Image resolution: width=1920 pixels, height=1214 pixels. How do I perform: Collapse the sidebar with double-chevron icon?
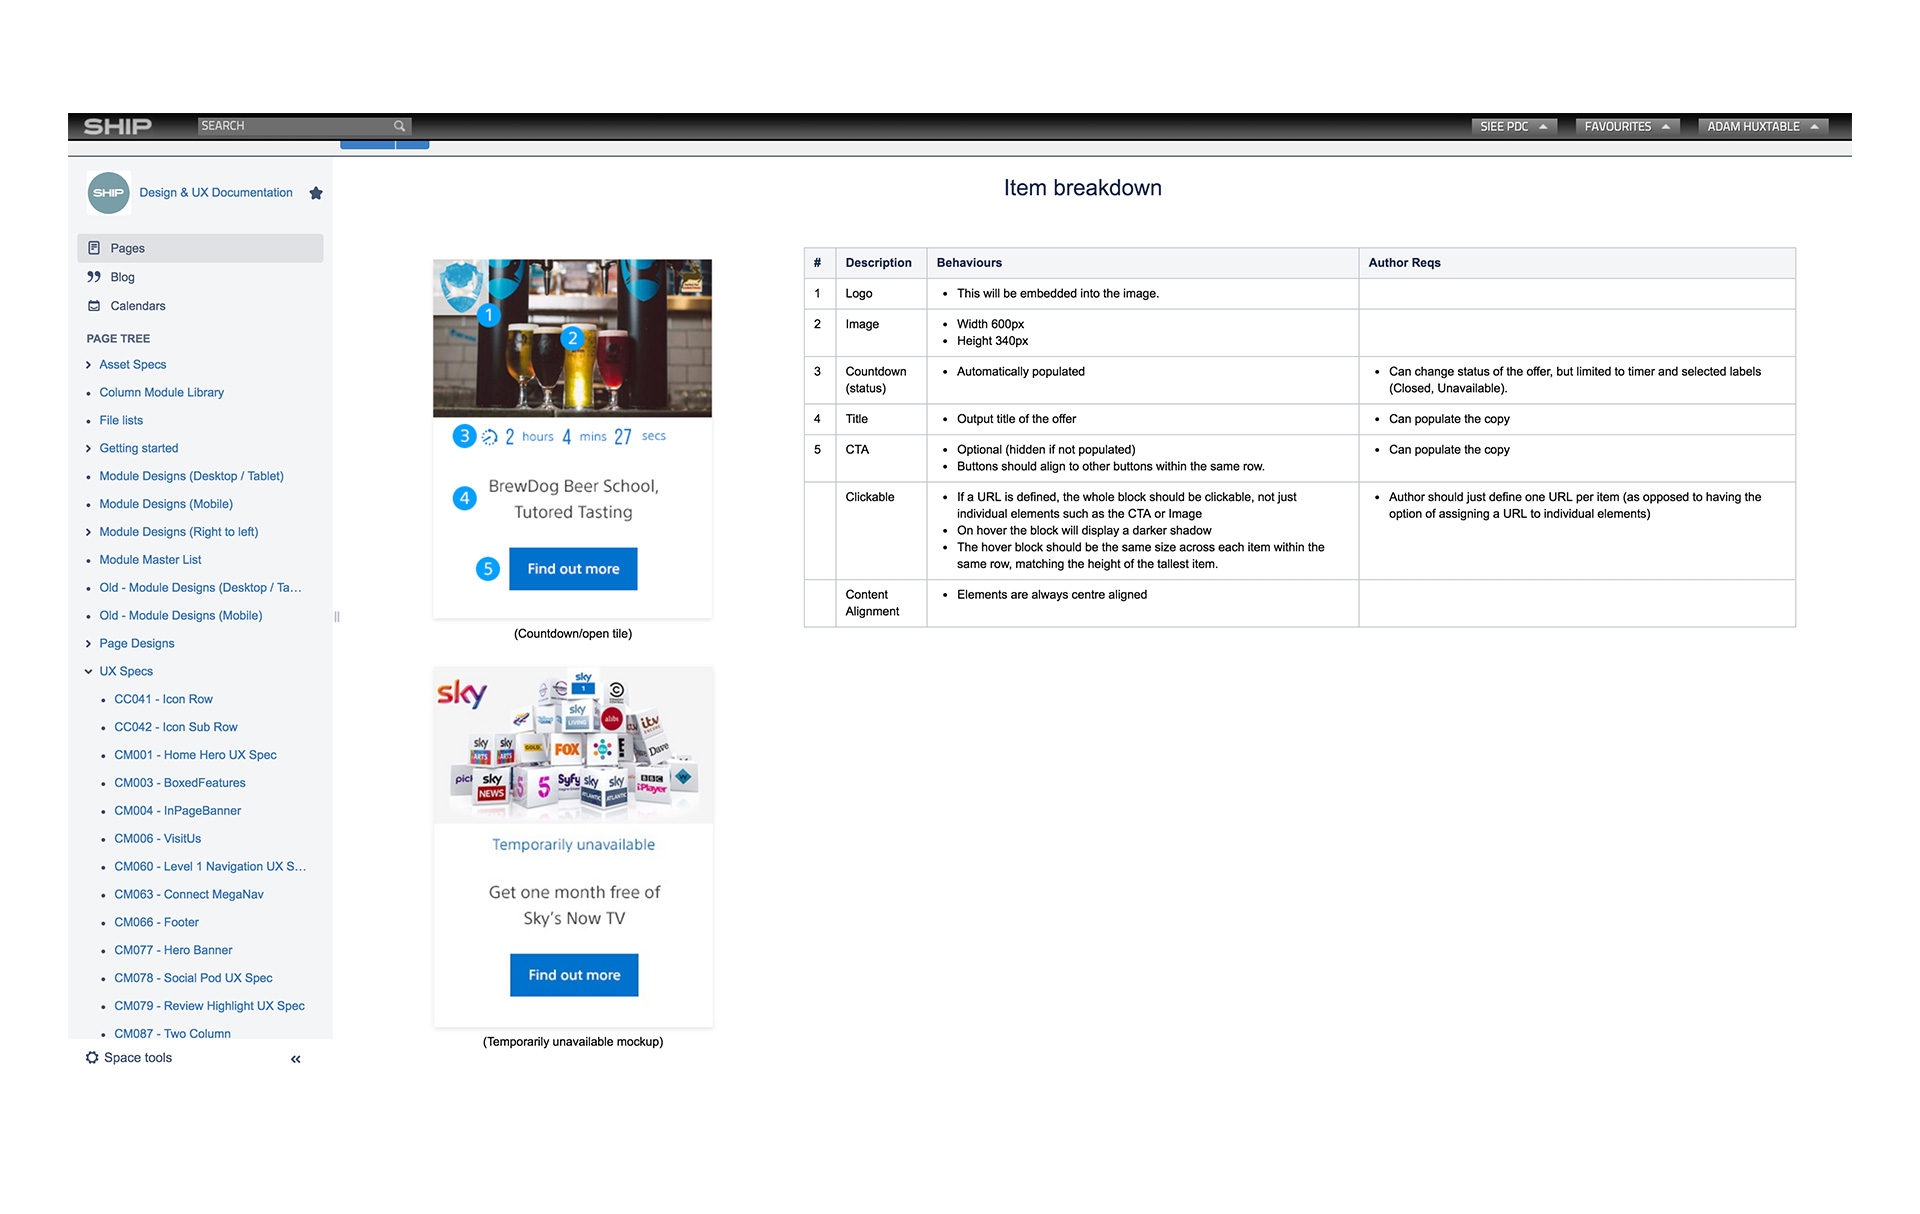pos(296,1060)
